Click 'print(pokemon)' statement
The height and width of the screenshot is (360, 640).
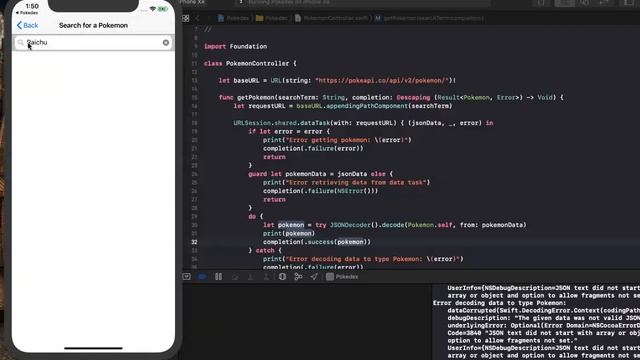click(289, 233)
